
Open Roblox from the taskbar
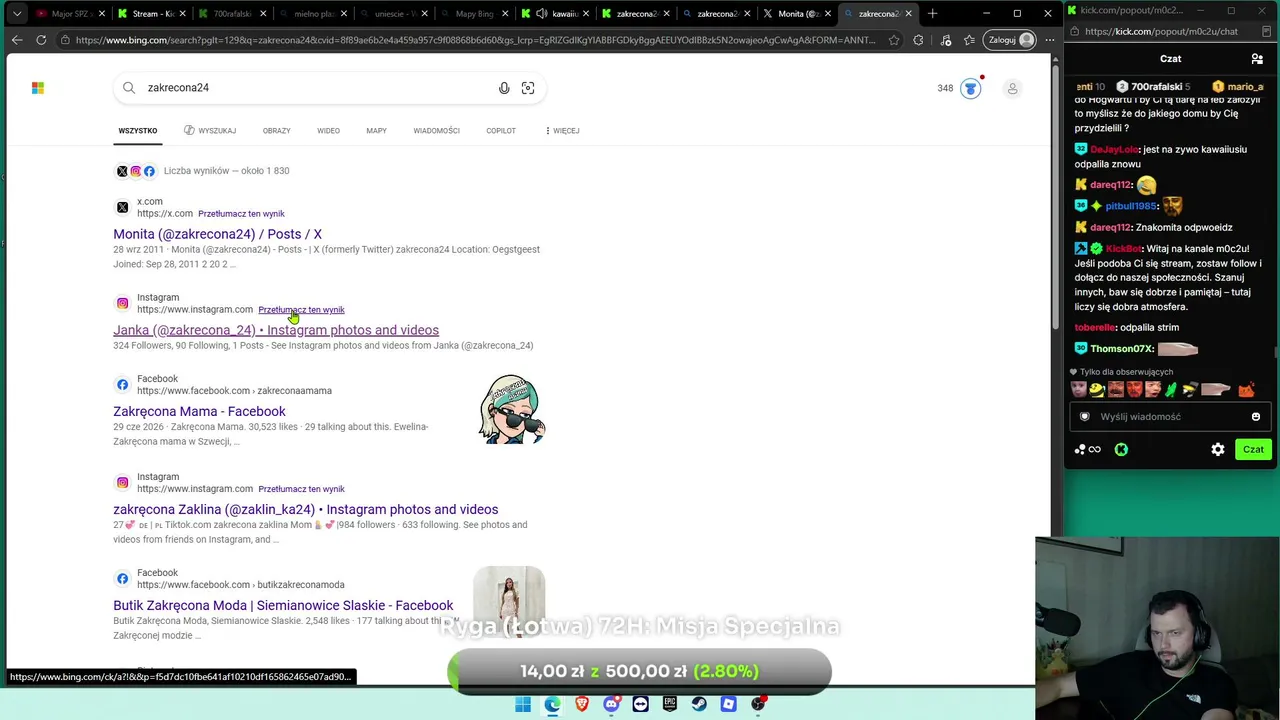(729, 705)
